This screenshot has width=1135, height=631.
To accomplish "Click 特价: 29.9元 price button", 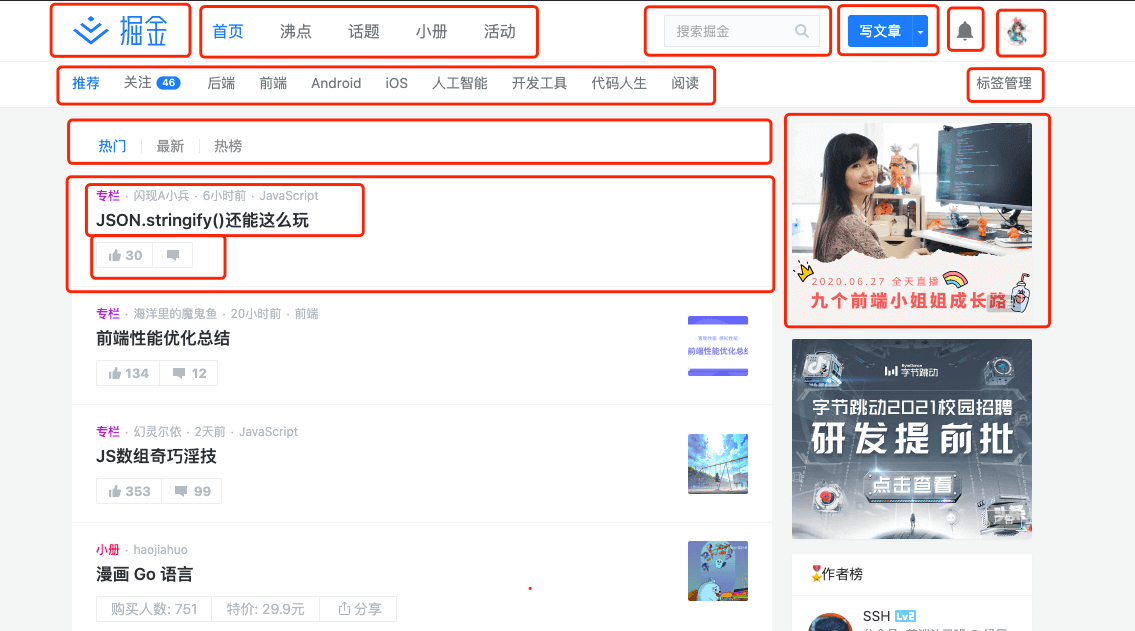I will click(x=265, y=609).
